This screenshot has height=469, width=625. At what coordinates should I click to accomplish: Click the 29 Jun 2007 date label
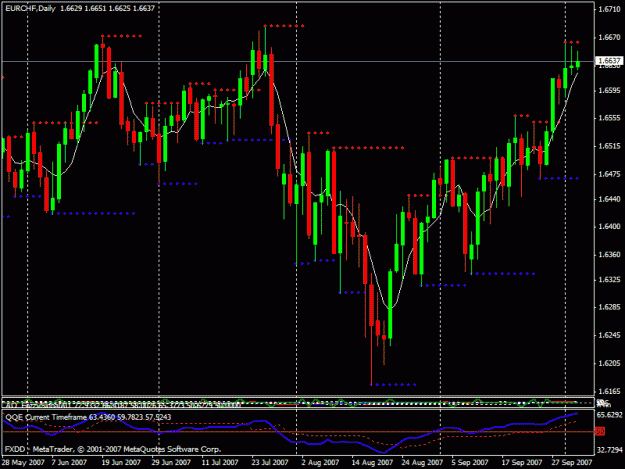tap(171, 463)
